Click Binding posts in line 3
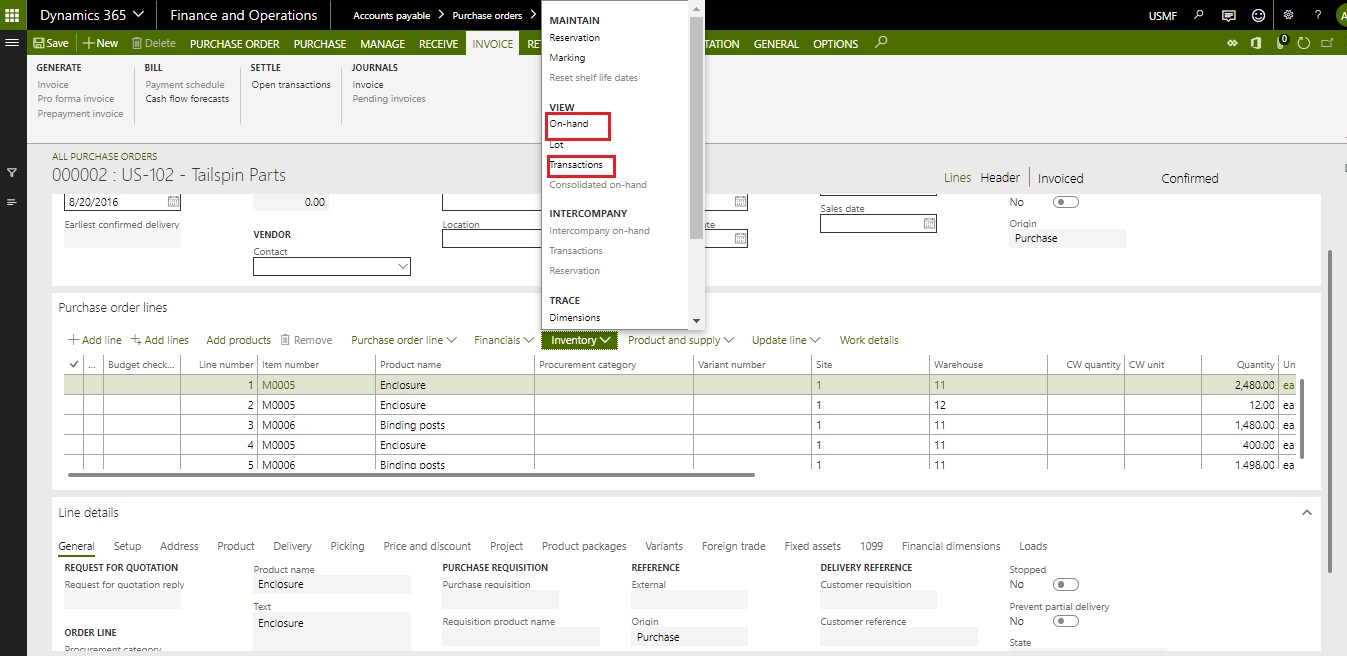 412,425
